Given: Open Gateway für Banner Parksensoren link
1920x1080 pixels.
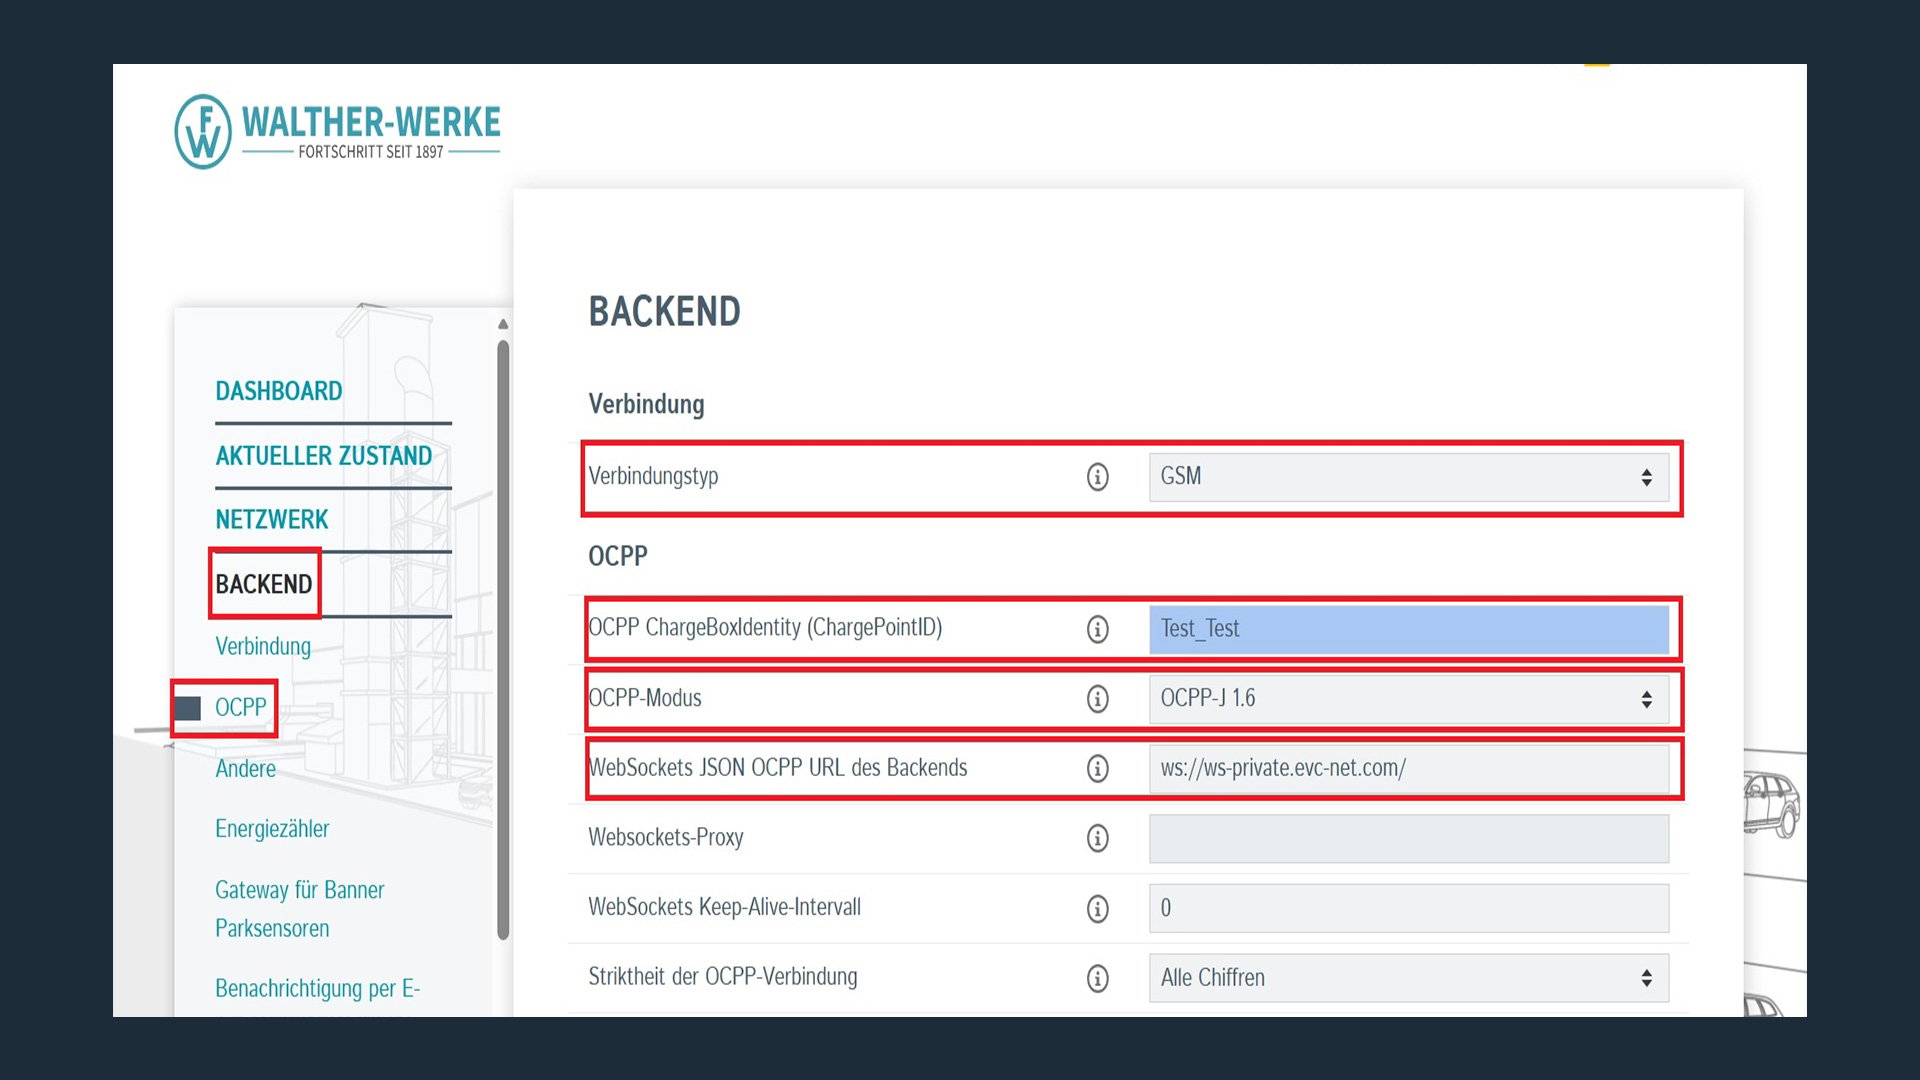Looking at the screenshot, I should pyautogui.click(x=300, y=909).
